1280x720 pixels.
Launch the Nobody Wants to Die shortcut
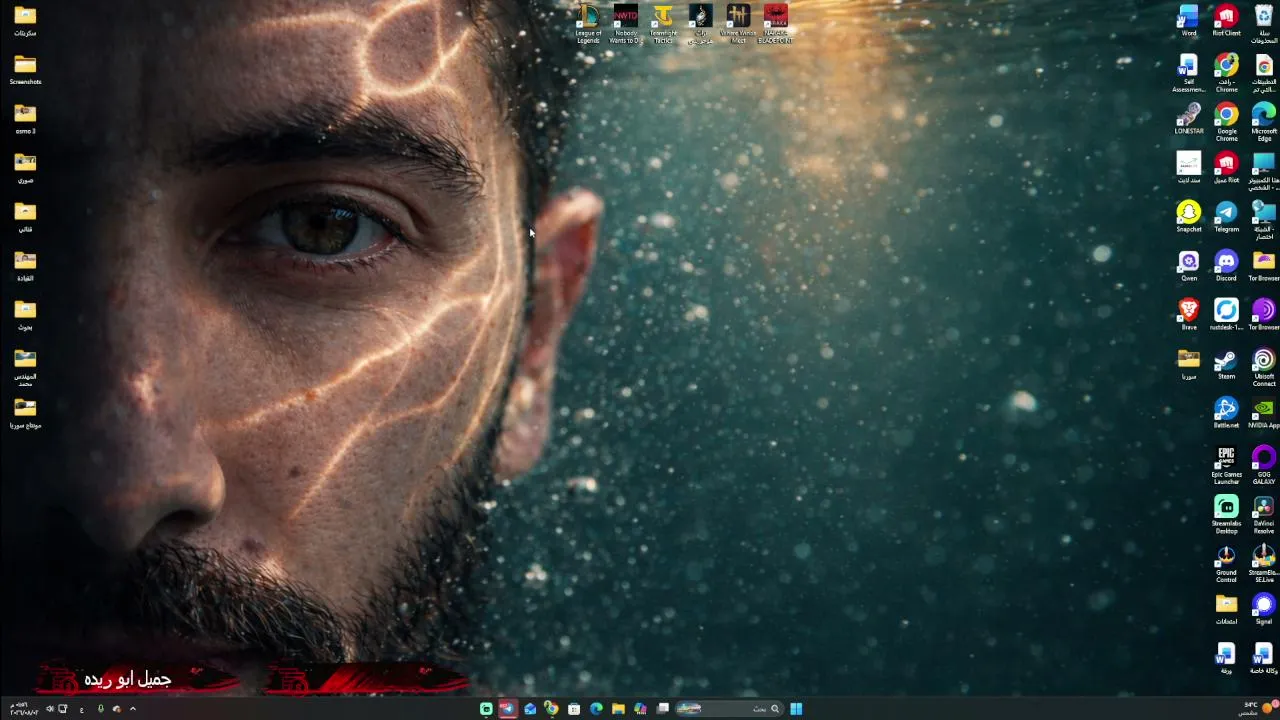[626, 24]
